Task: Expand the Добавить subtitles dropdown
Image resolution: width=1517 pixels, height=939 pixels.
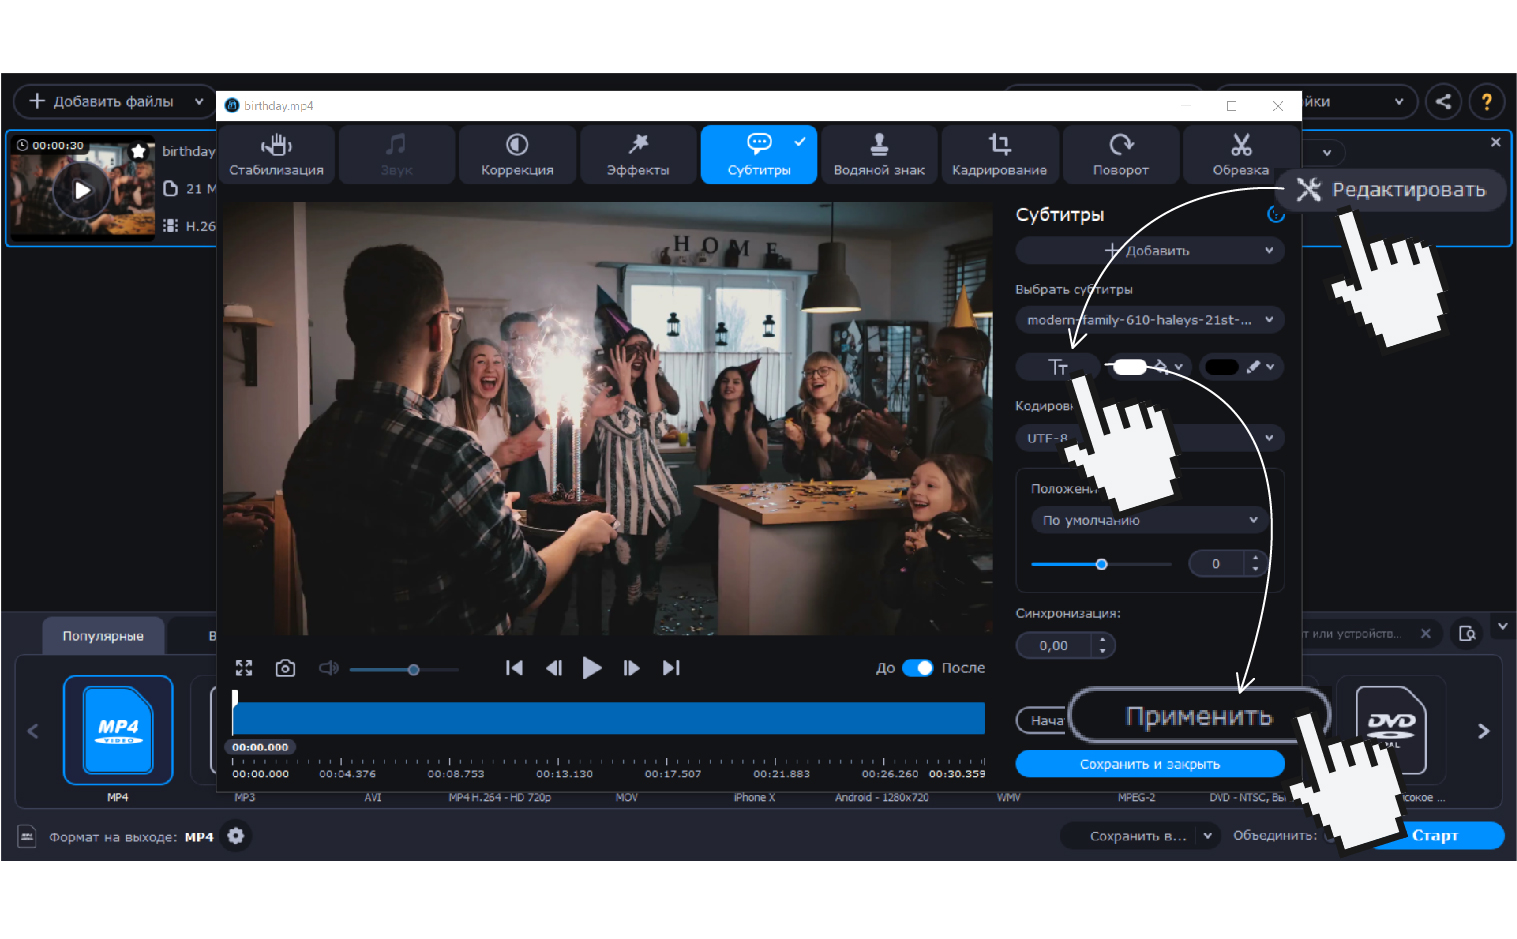Action: (x=1149, y=251)
